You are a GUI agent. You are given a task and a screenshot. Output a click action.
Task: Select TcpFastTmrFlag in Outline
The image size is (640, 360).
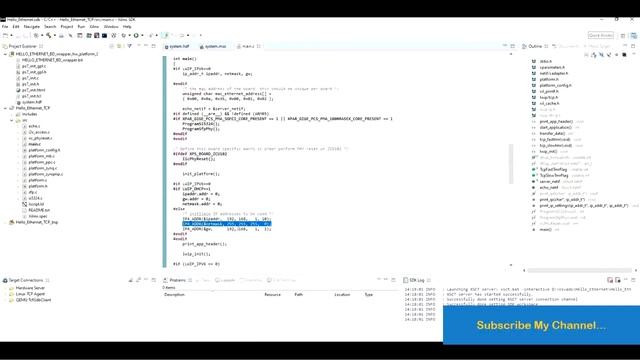[x=553, y=169]
